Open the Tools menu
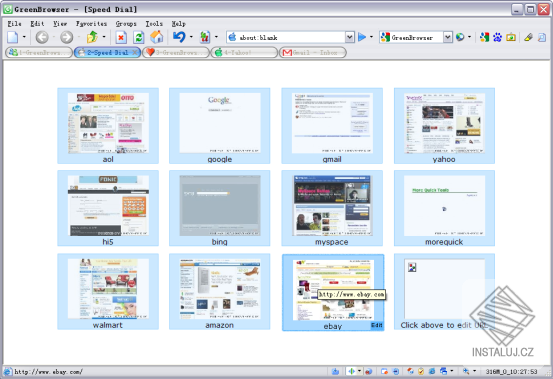Image resolution: width=553 pixels, height=379 pixels. pos(154,24)
